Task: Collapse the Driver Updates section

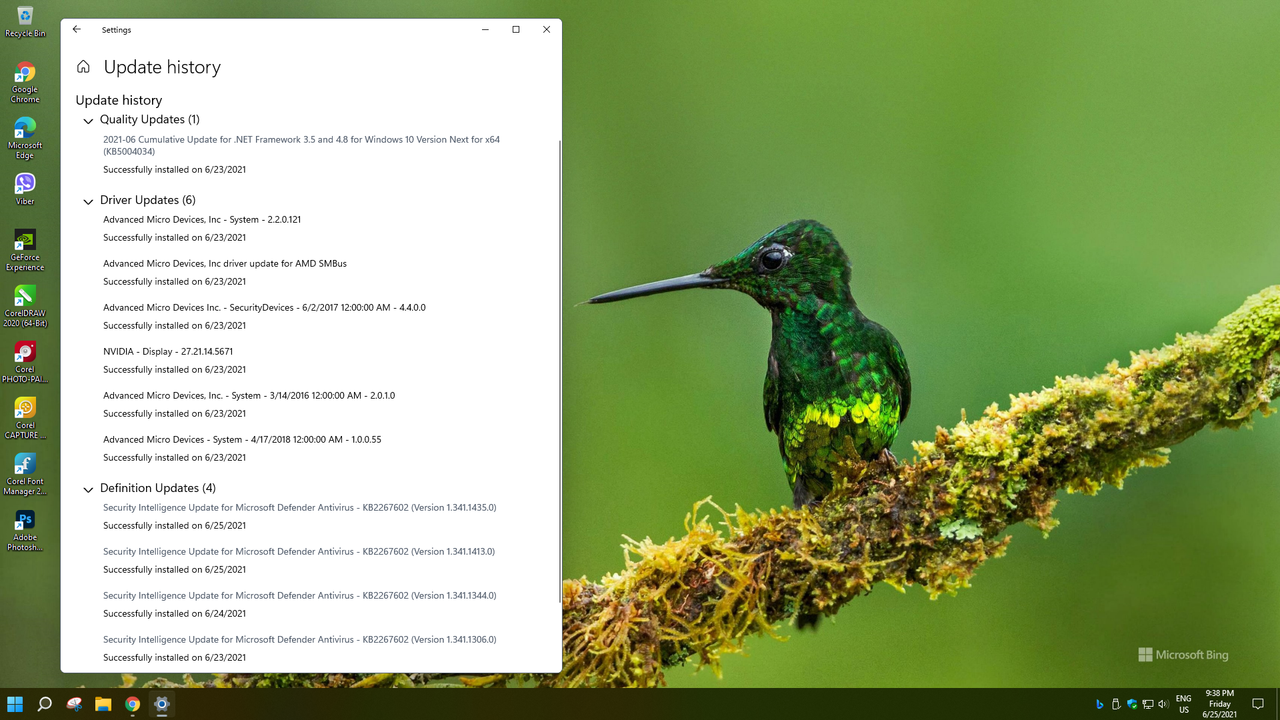Action: click(x=88, y=202)
